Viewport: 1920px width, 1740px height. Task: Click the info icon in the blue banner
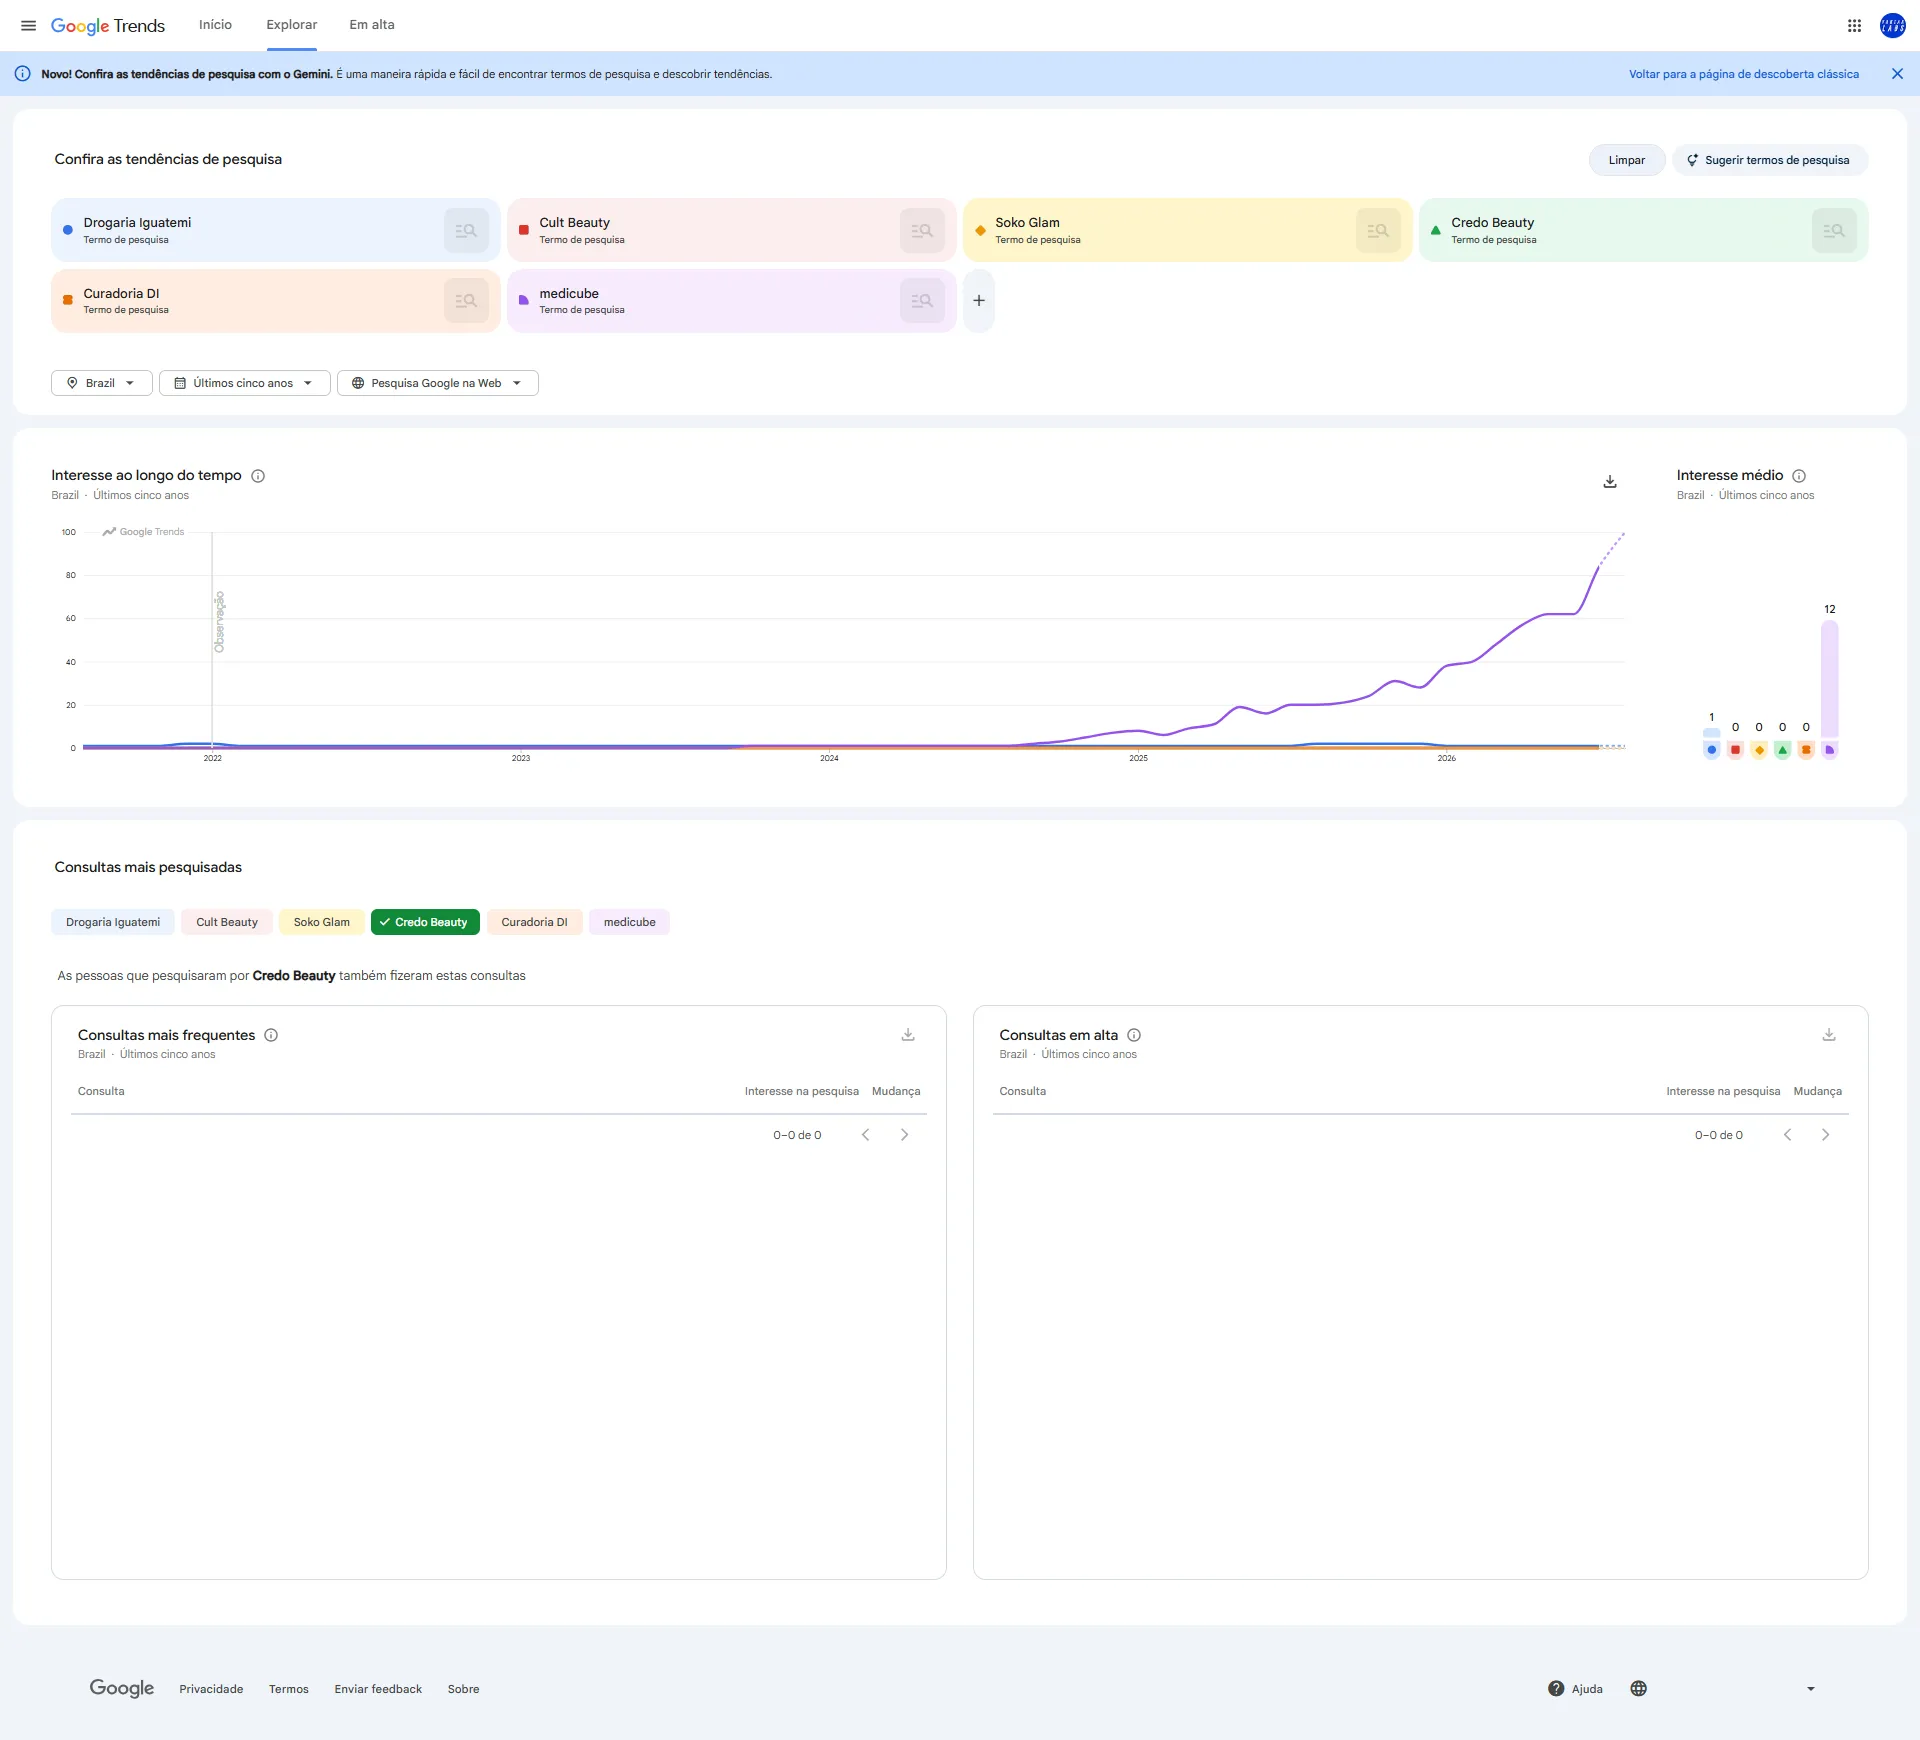click(22, 74)
